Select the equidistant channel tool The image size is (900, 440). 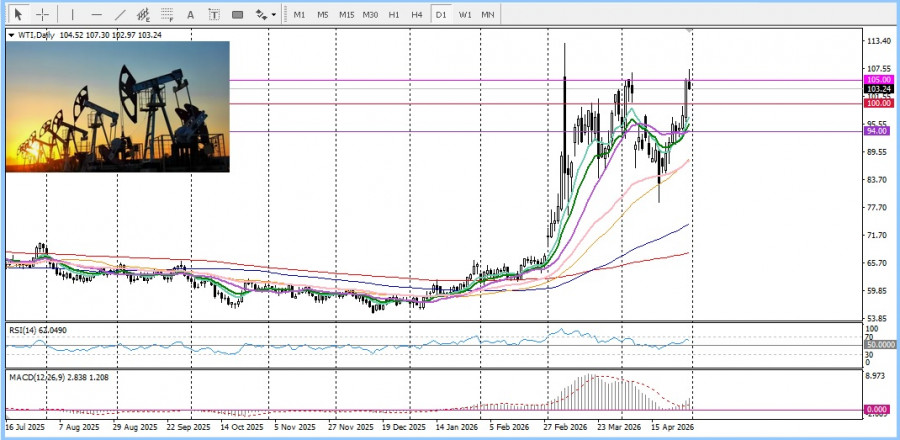point(144,15)
